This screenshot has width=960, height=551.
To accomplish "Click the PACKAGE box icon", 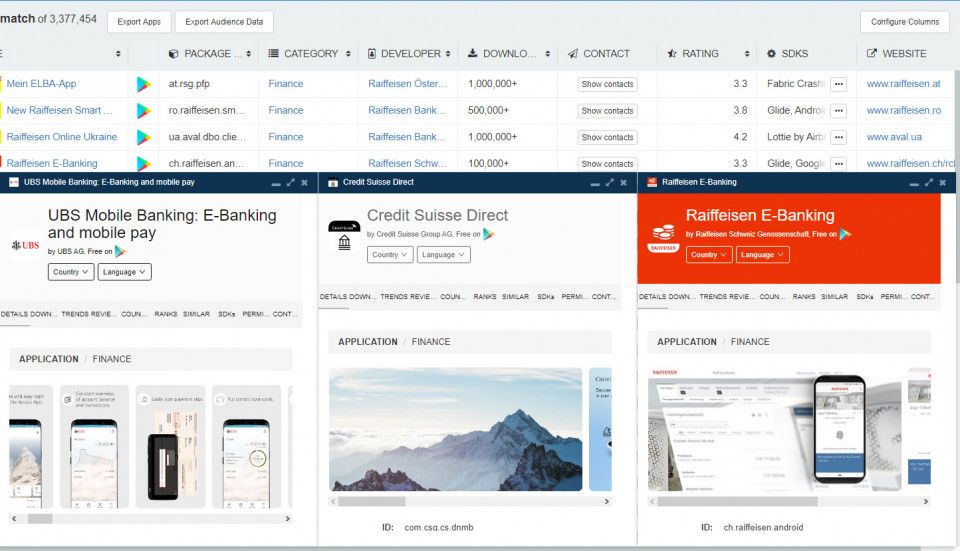I will click(173, 54).
